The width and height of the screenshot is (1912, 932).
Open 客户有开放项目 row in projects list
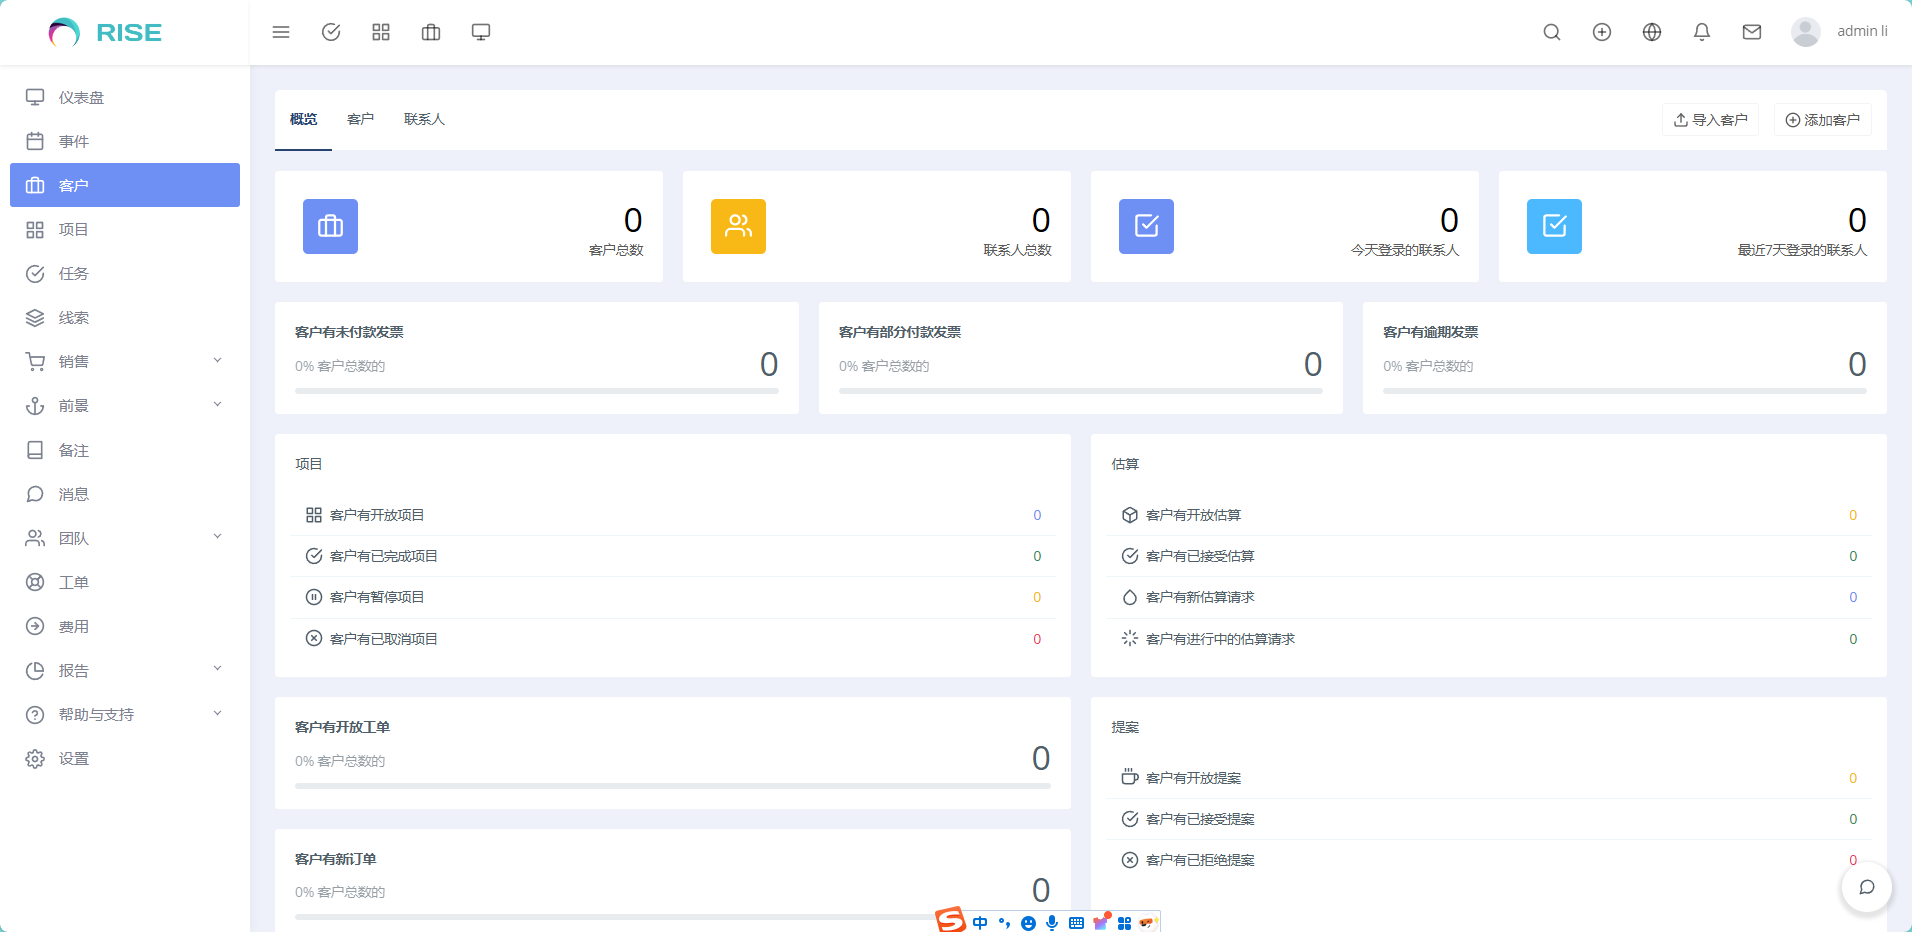pos(377,515)
